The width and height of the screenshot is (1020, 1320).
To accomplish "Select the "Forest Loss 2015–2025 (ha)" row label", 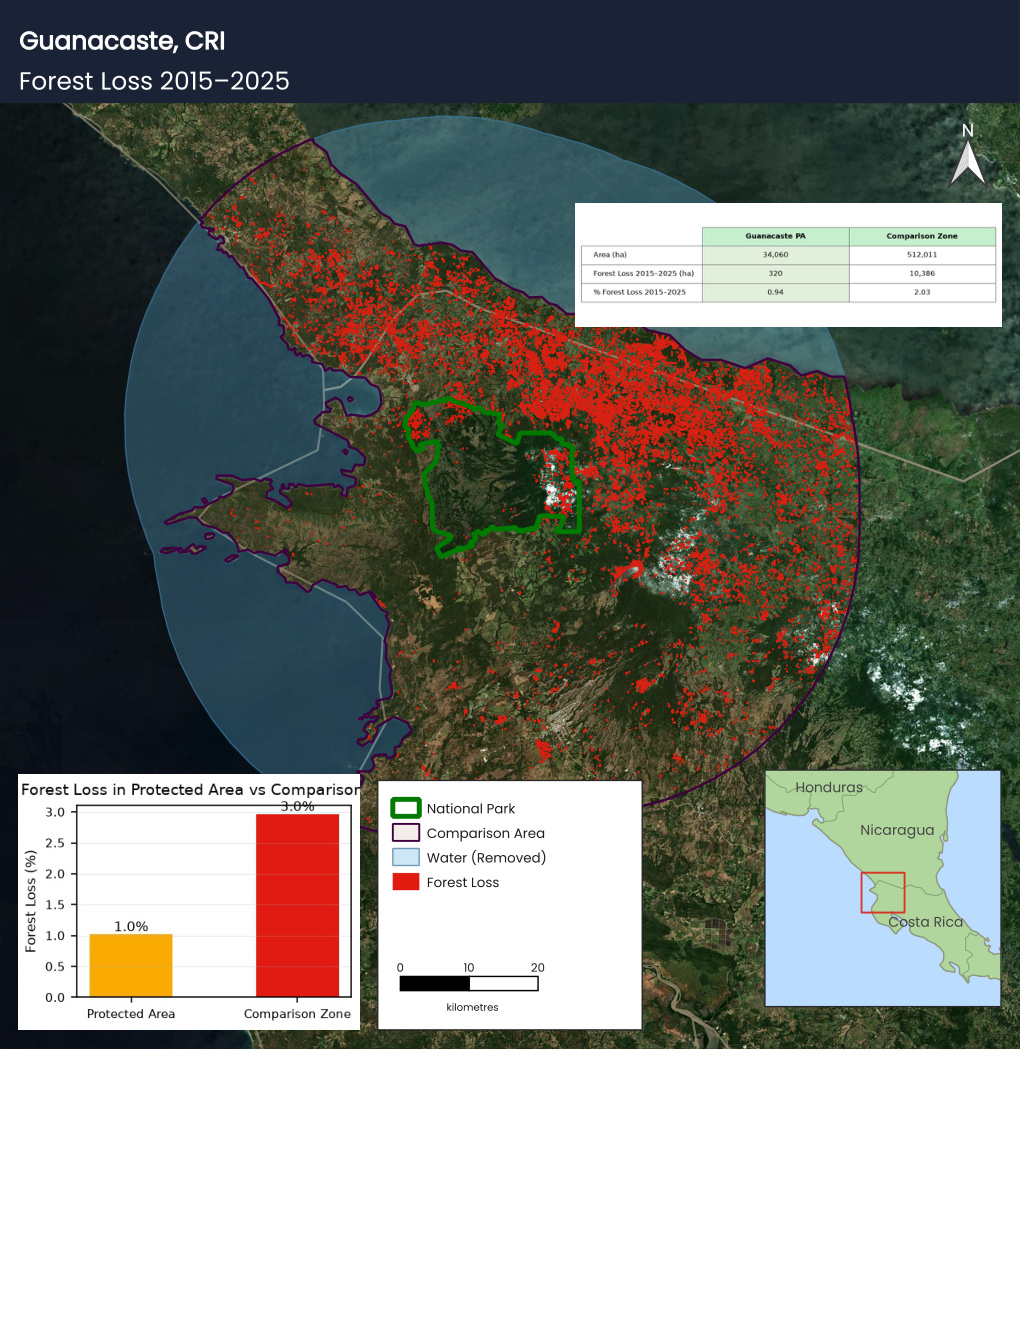I will 643,273.
